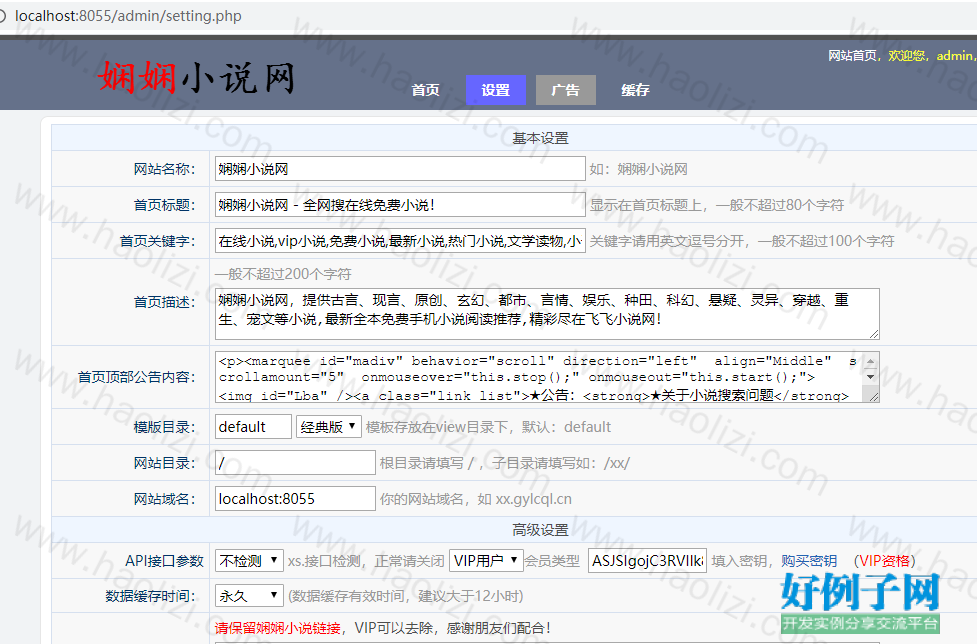The width and height of the screenshot is (977, 644).
Task: Focus the 网站域名 input field
Action: coord(295,499)
